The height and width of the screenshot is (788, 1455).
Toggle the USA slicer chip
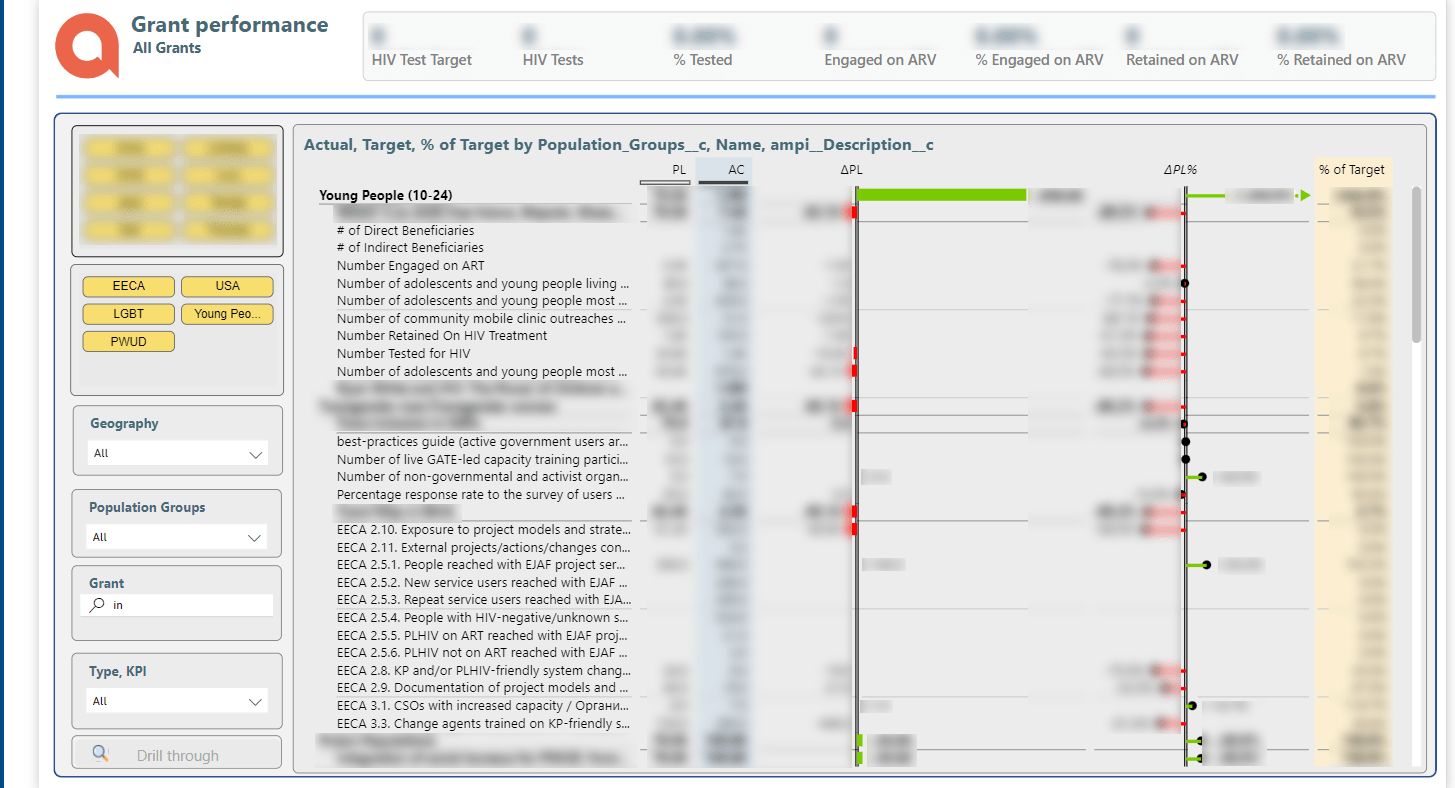[x=227, y=286]
